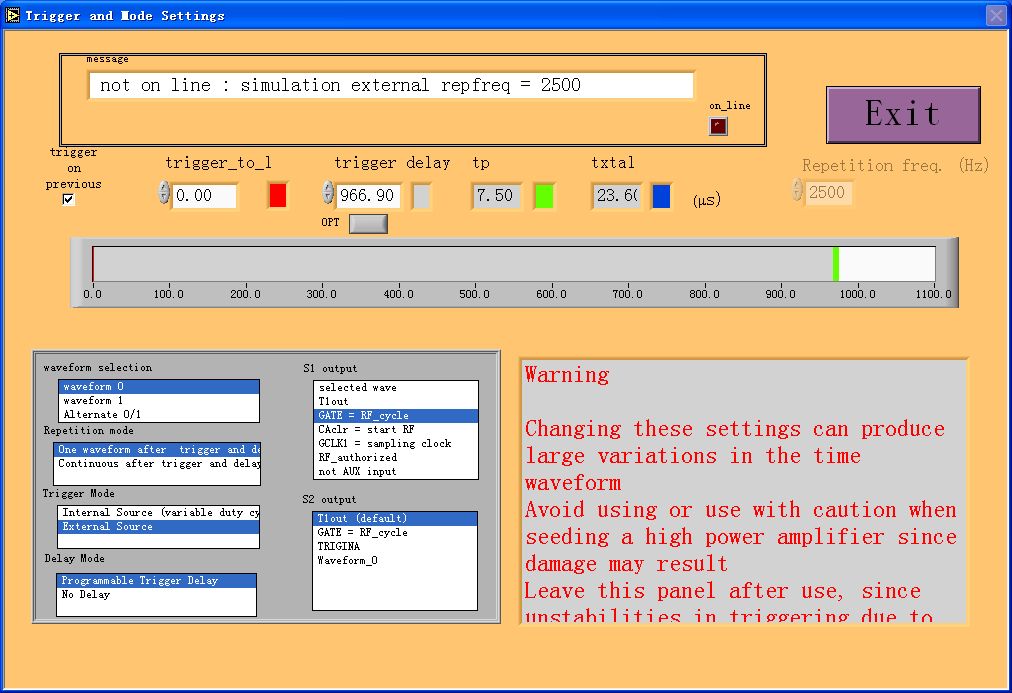
Task: Click the trigger delay value field
Action: (x=368, y=196)
